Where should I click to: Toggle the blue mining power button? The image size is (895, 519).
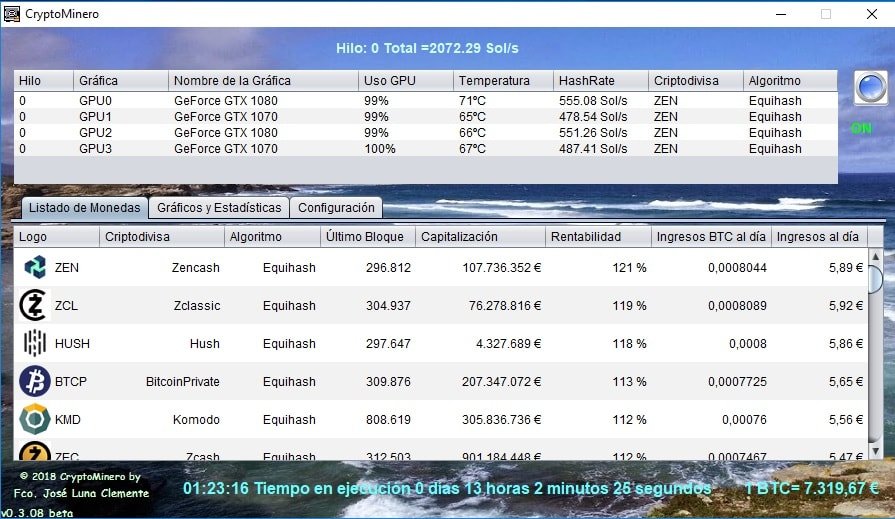[870, 88]
